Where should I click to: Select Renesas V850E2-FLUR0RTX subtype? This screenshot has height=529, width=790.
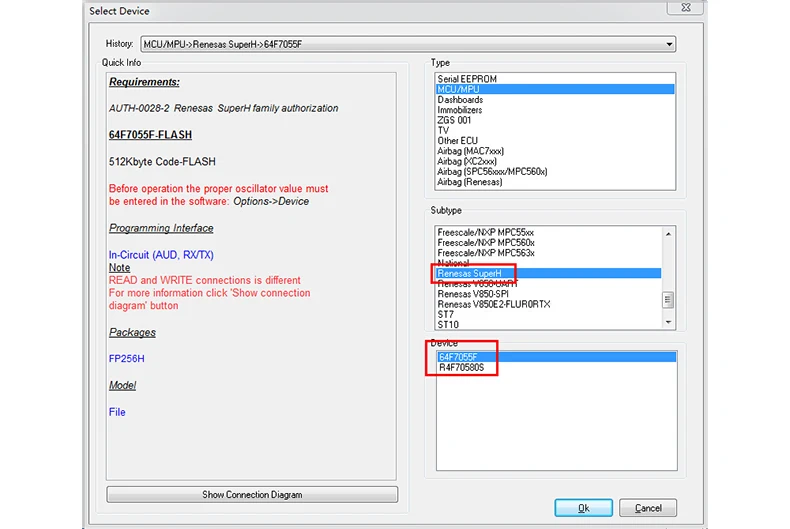549,304
